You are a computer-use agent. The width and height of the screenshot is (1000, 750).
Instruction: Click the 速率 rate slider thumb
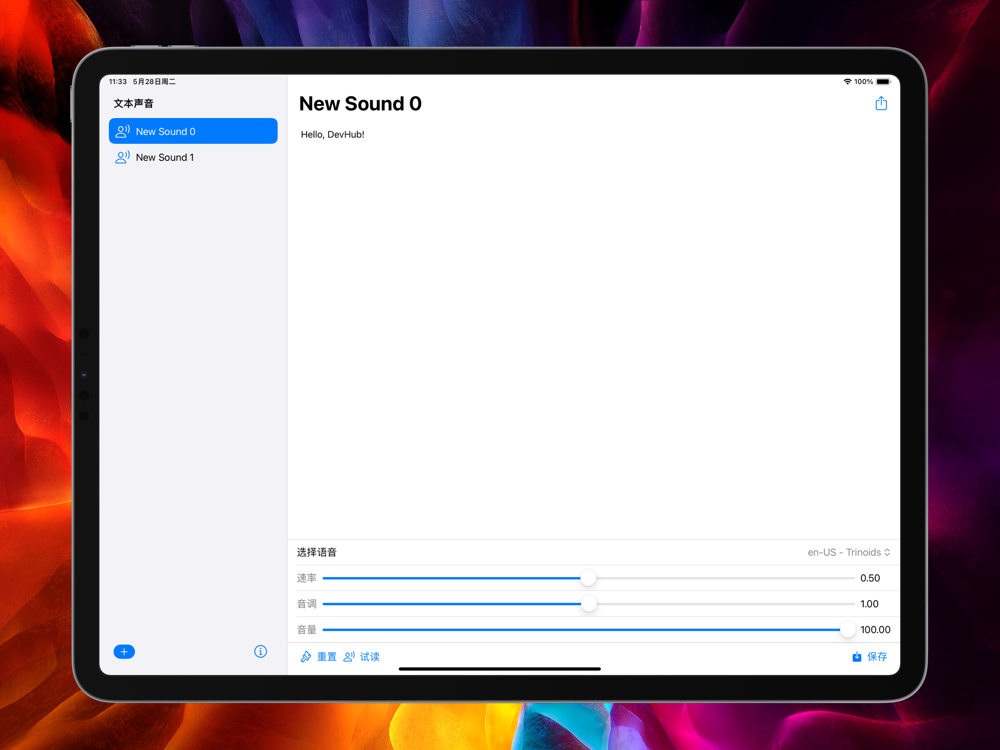click(x=588, y=578)
